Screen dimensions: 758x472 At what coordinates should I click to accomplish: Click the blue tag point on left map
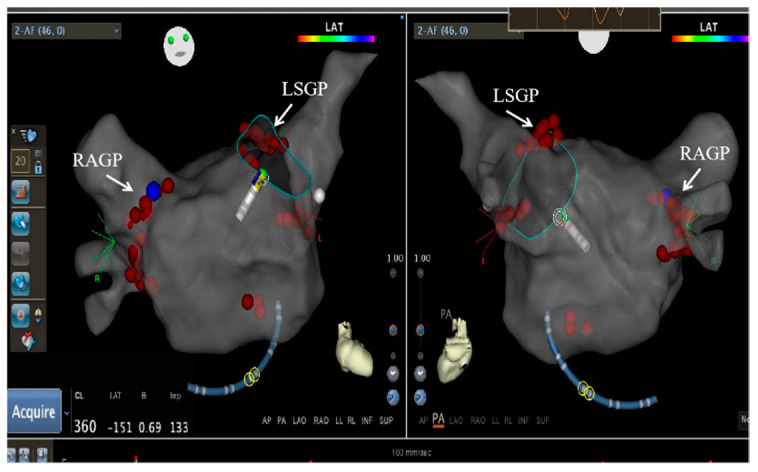tap(153, 191)
